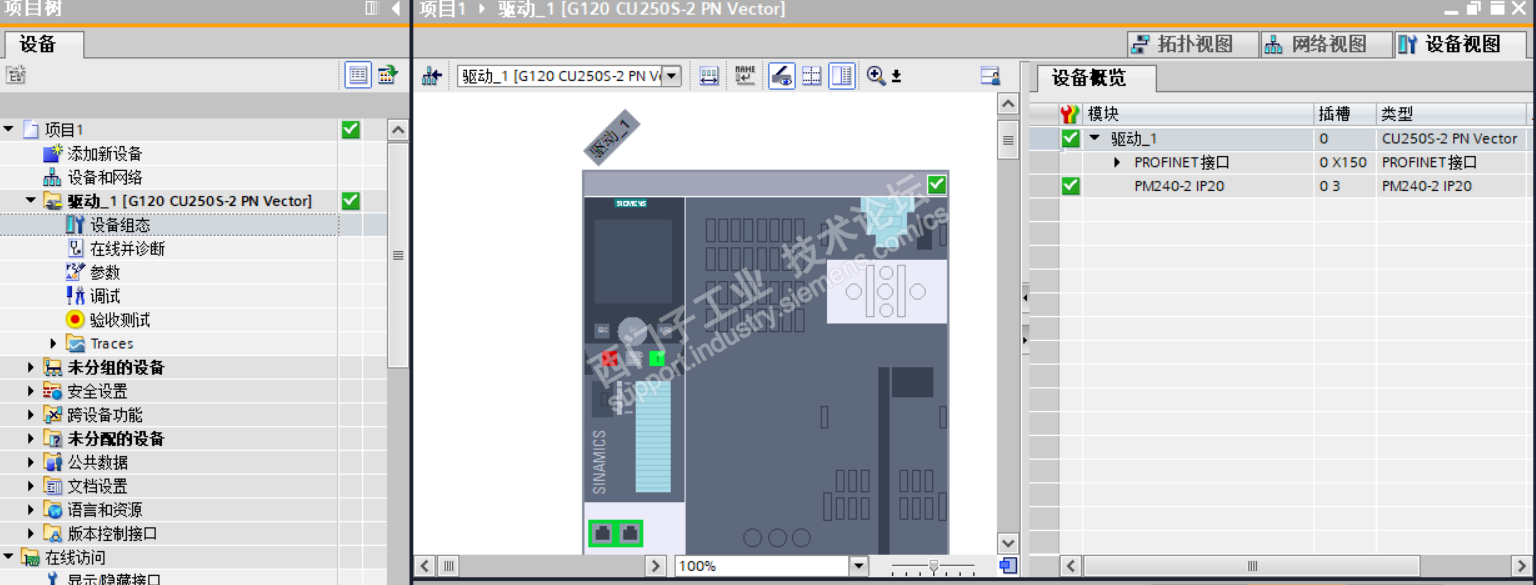Screen dimensions: 1536x585
Task: Adjust the zoom slider at canvas bottom
Action: click(933, 567)
